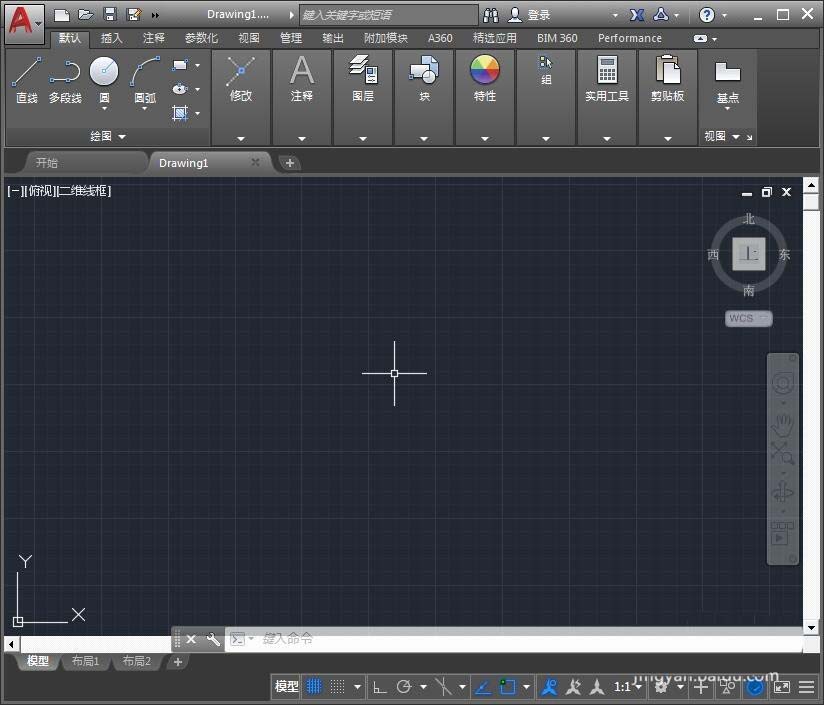This screenshot has height=705, width=824.
Task: Create a new drawing with the plus button
Action: 289,162
